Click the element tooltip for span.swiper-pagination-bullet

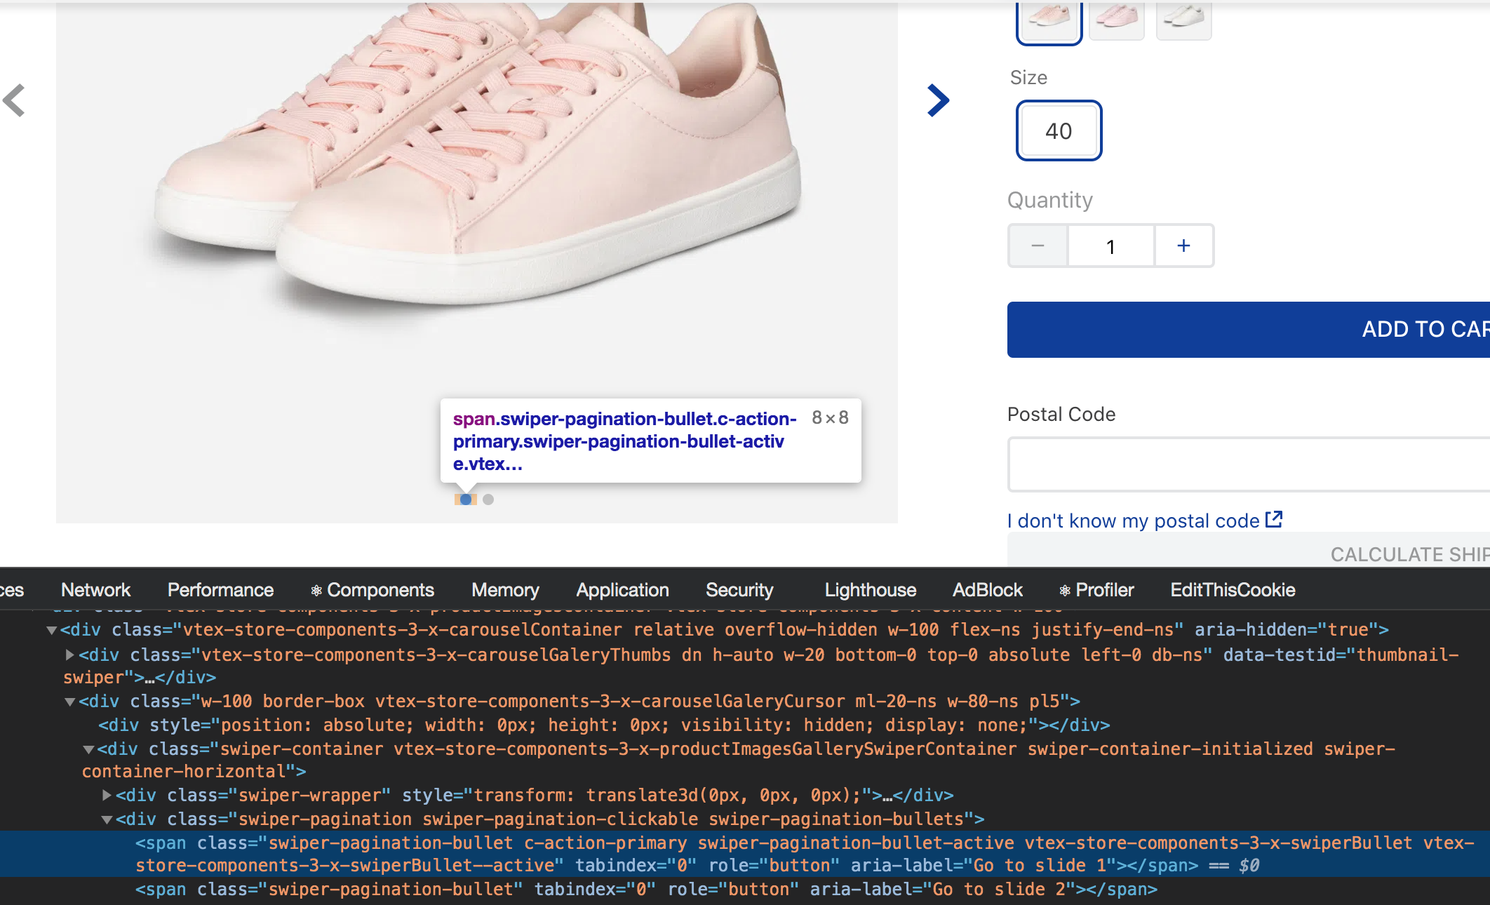[x=650, y=441]
